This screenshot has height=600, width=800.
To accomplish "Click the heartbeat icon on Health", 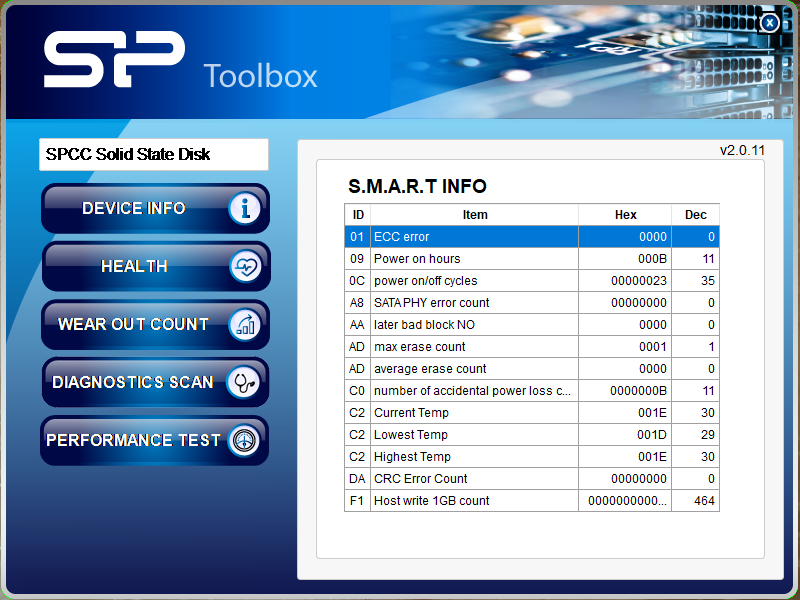I will coord(245,266).
